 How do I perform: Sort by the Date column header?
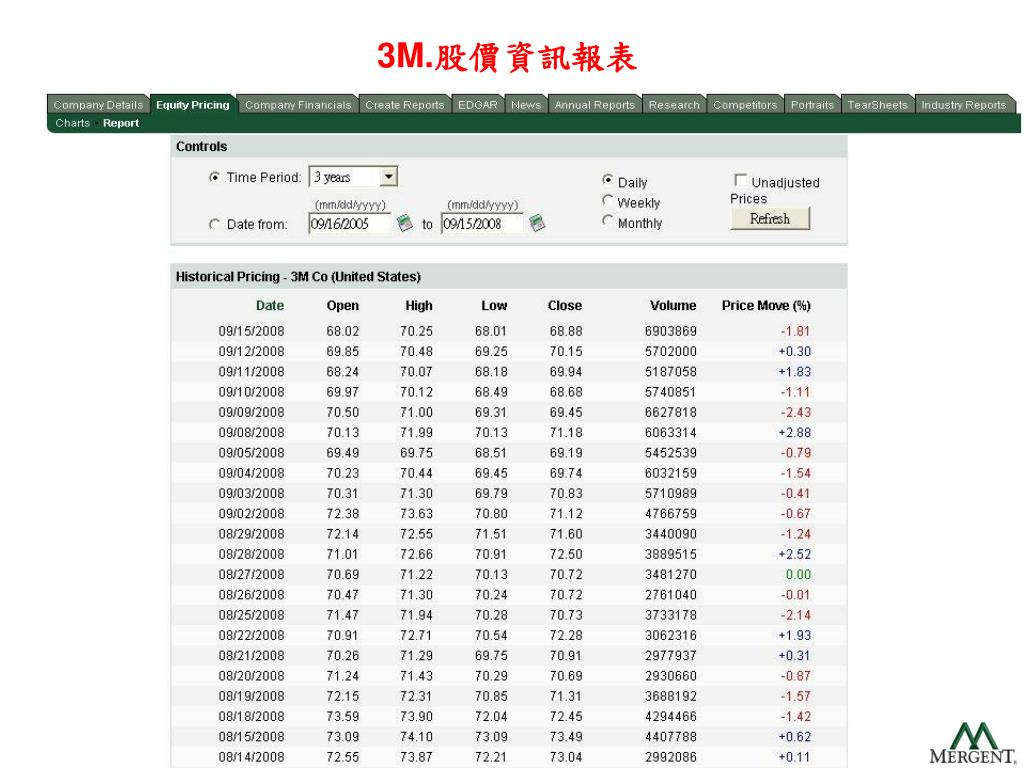pos(270,305)
